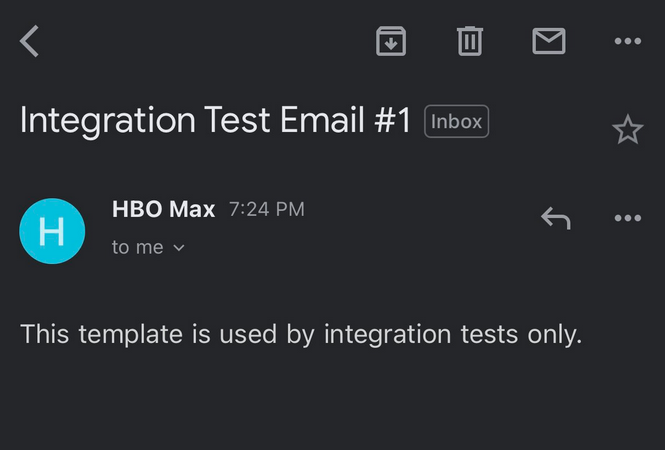The height and width of the screenshot is (450, 665).
Task: Tap the word "template" in the message body
Action: [131, 335]
